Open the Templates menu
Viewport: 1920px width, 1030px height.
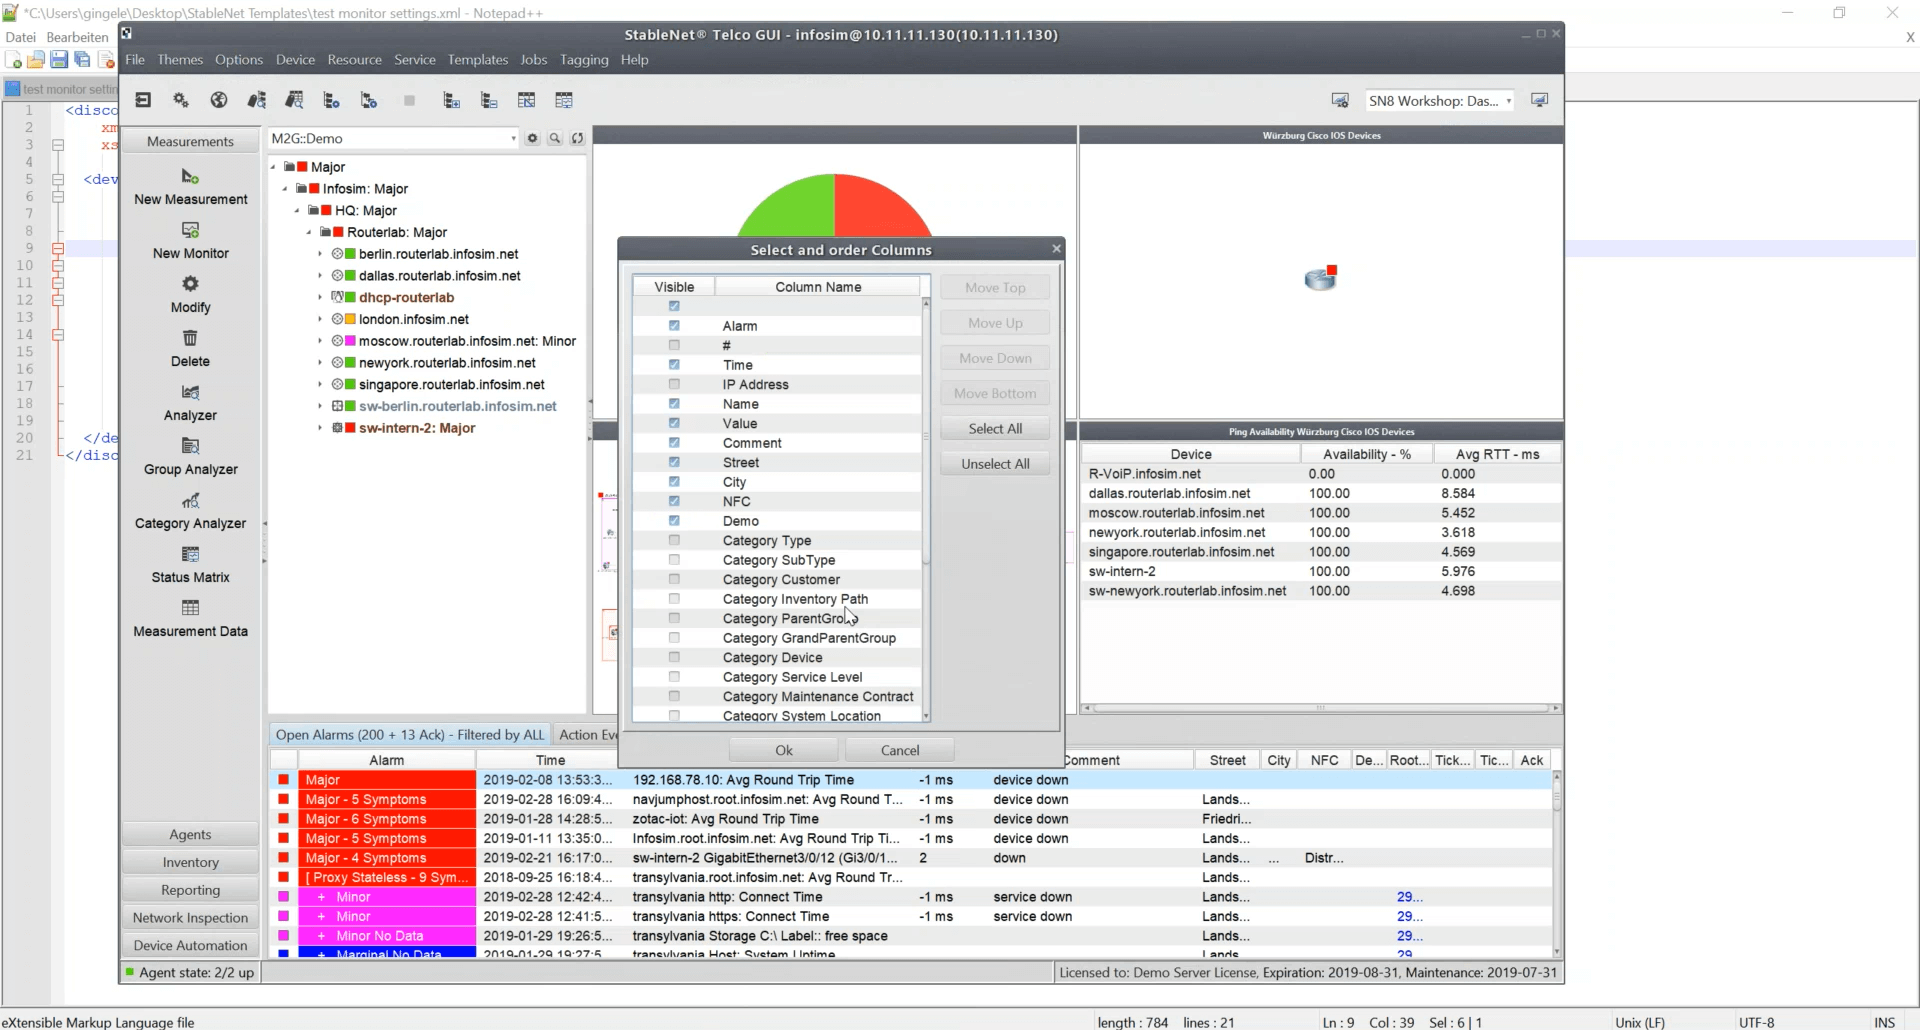click(x=477, y=60)
